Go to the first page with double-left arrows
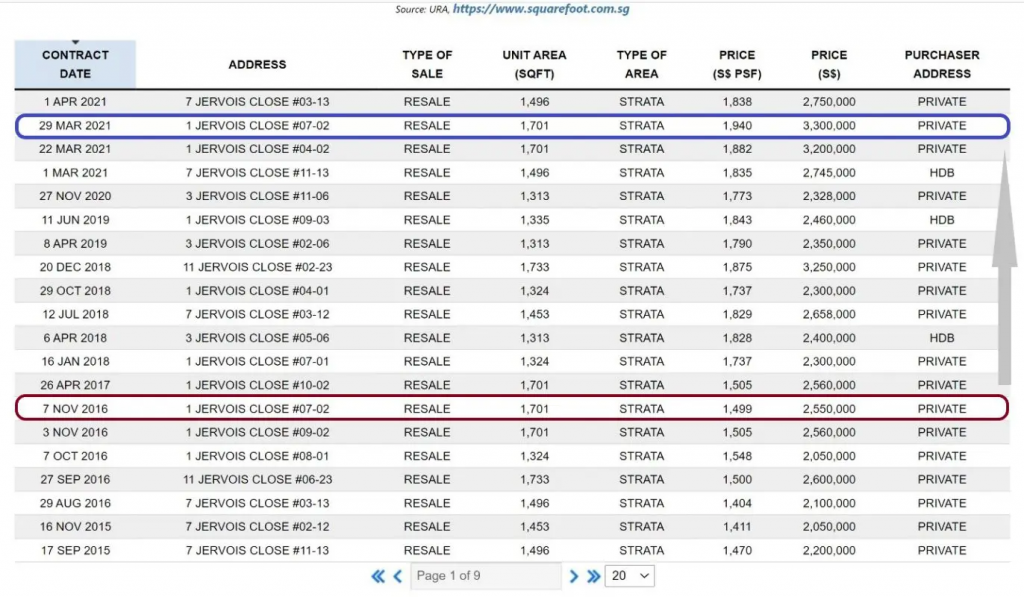The width and height of the screenshot is (1024, 597). tap(377, 576)
